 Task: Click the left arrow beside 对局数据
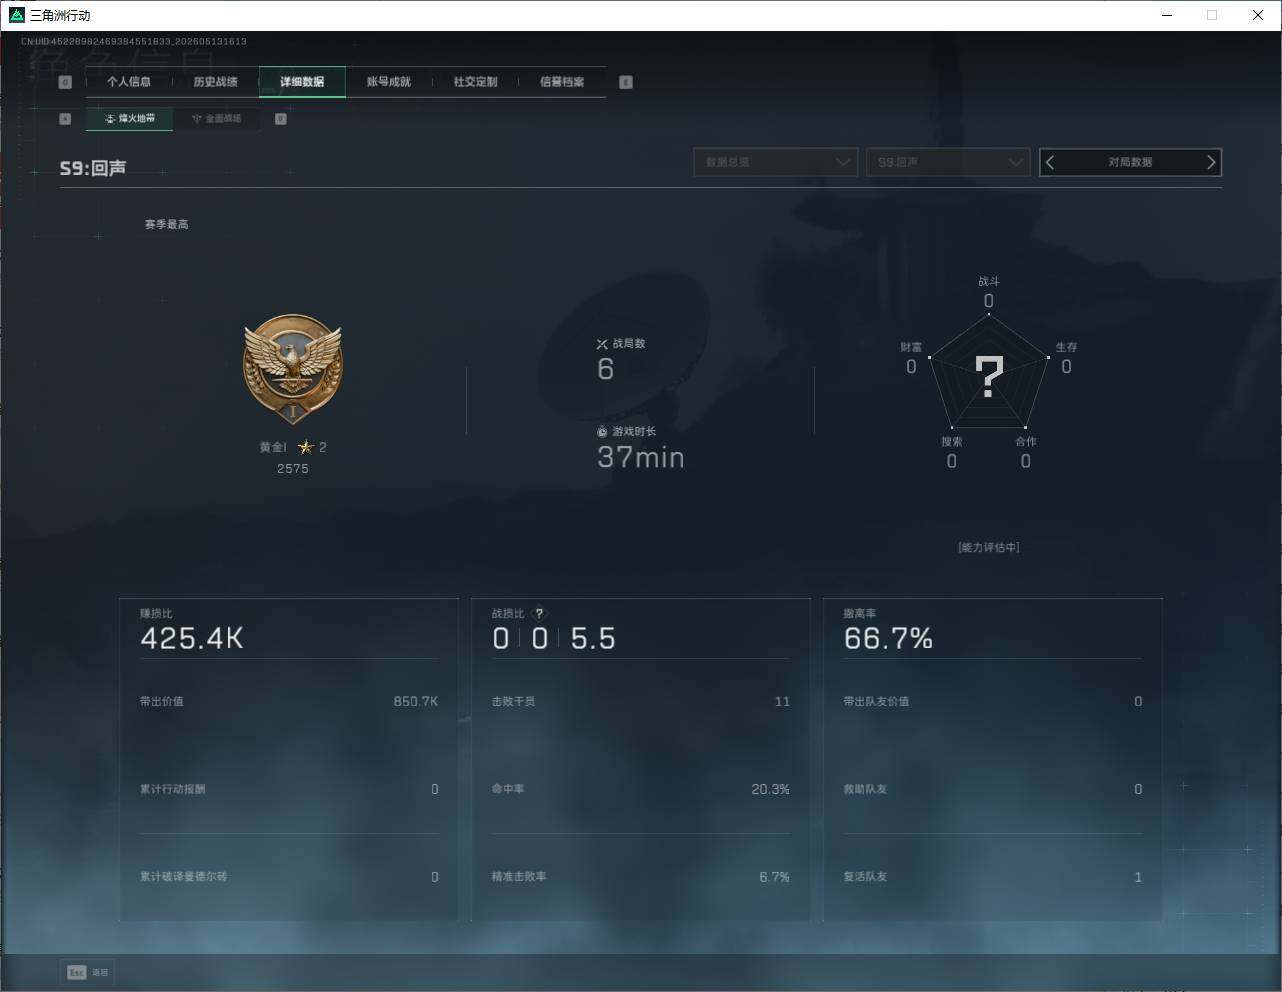pyautogui.click(x=1050, y=162)
